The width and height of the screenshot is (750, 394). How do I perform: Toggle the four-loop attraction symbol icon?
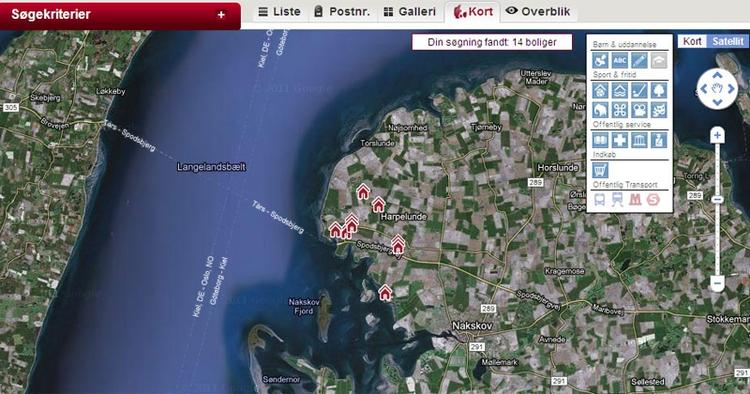pyautogui.click(x=619, y=110)
